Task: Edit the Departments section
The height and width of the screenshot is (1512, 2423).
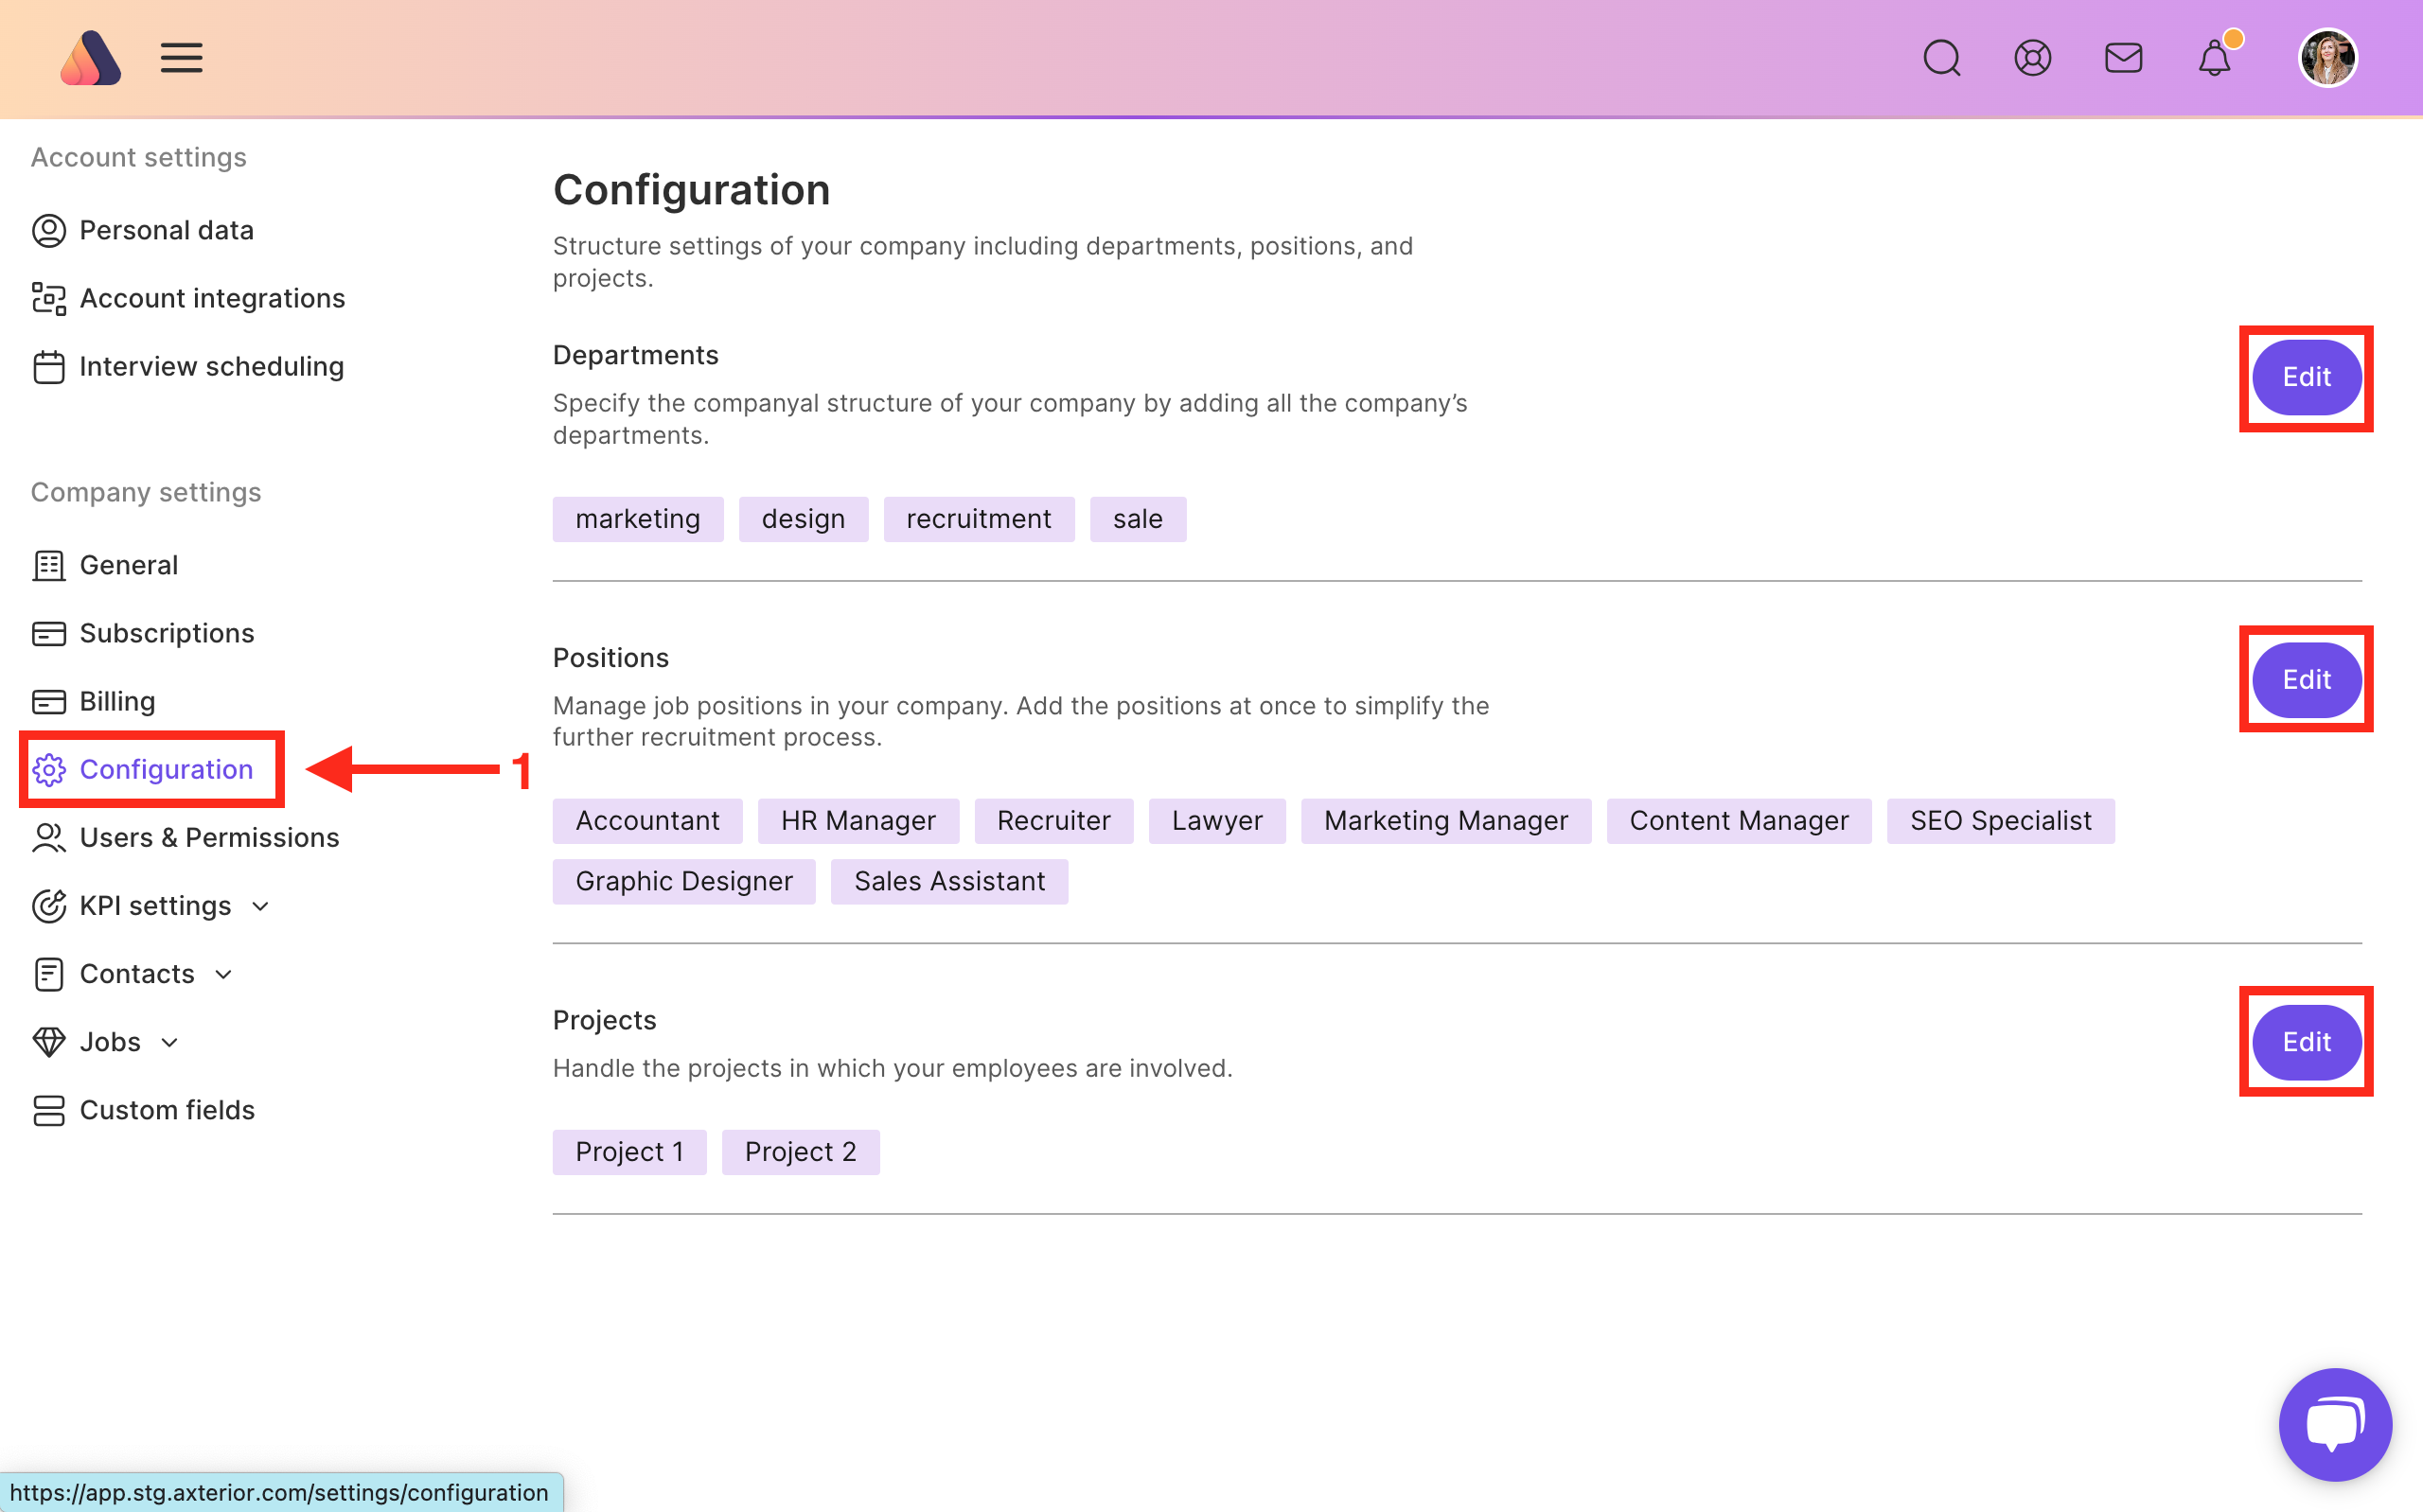Action: [x=2306, y=378]
